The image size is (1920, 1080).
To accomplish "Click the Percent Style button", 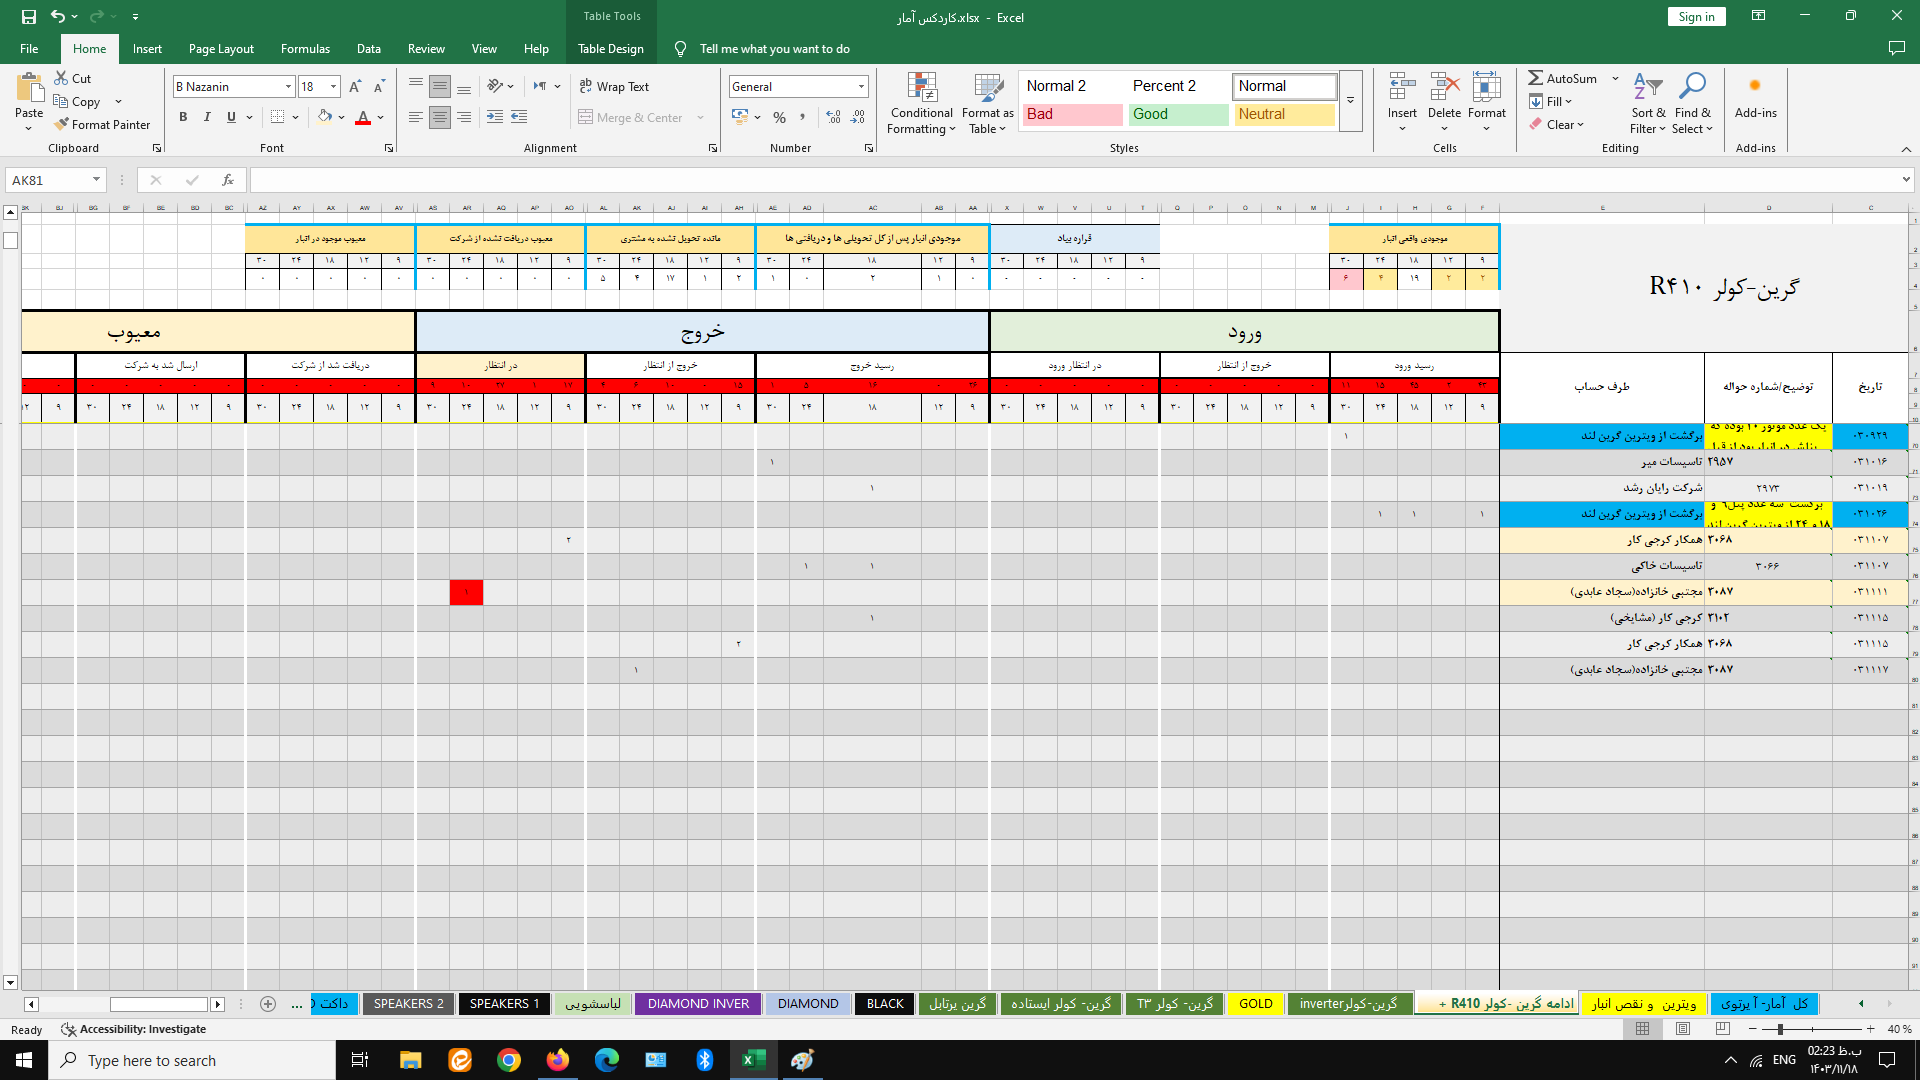I will 779,118.
